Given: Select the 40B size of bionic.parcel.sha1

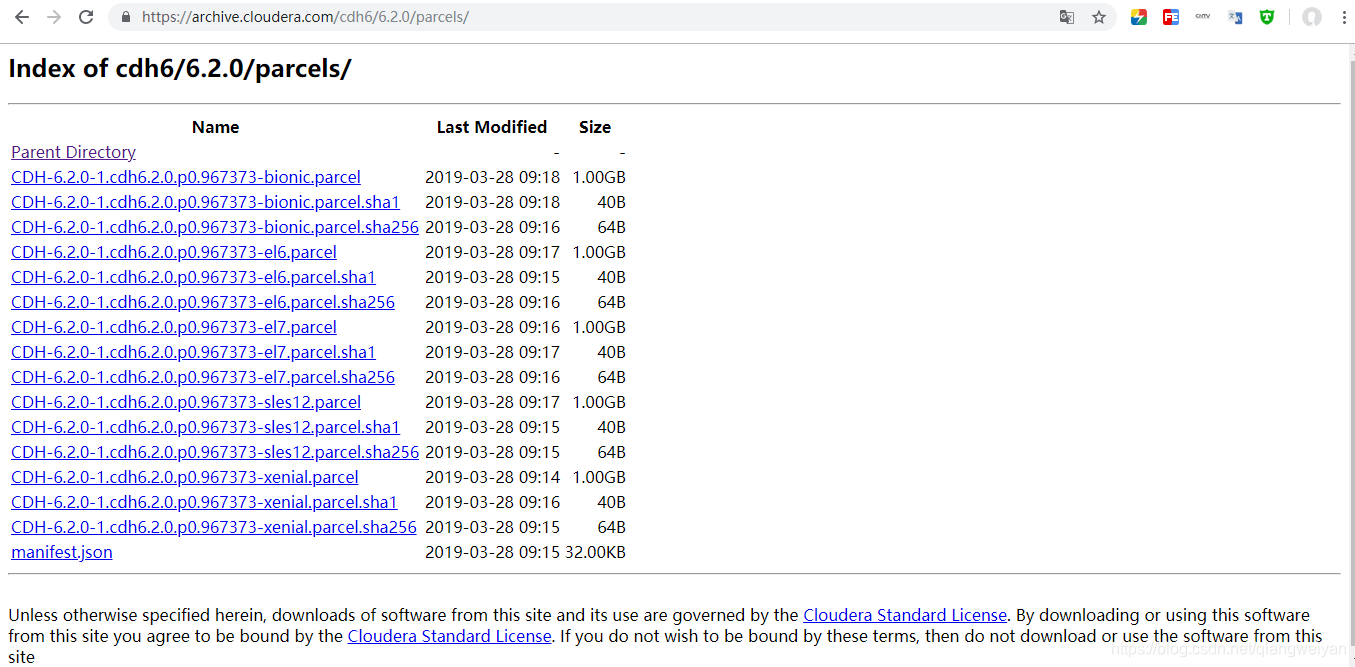Looking at the screenshot, I should click(x=612, y=202).
